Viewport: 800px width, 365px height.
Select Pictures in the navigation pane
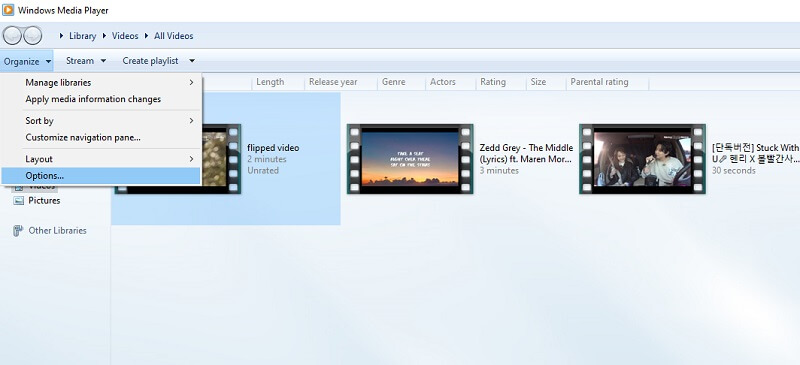(44, 201)
